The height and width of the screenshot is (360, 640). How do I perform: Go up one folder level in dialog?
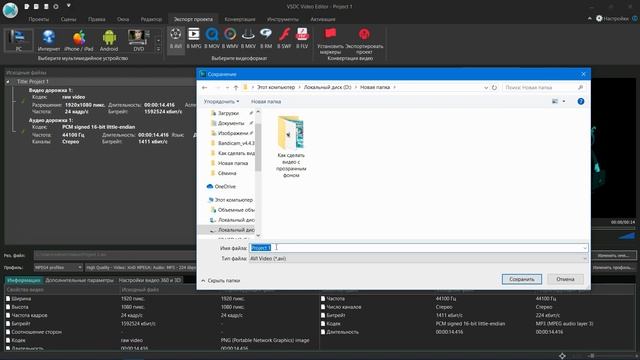click(236, 87)
